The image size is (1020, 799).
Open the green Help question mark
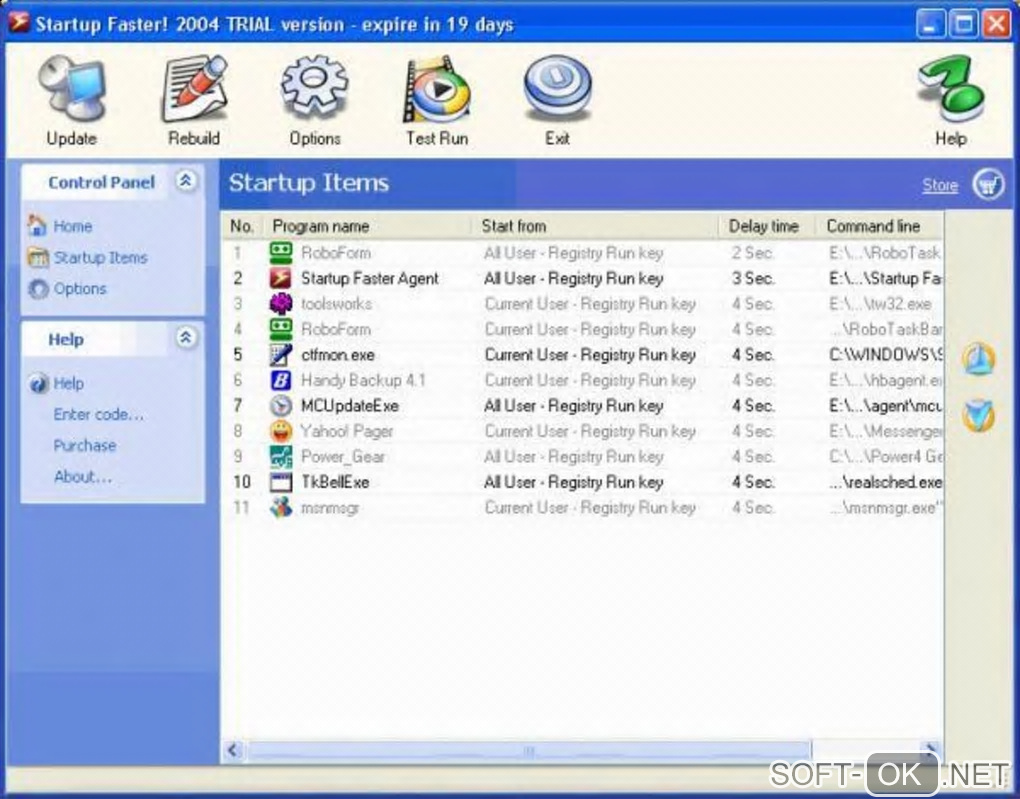(950, 88)
